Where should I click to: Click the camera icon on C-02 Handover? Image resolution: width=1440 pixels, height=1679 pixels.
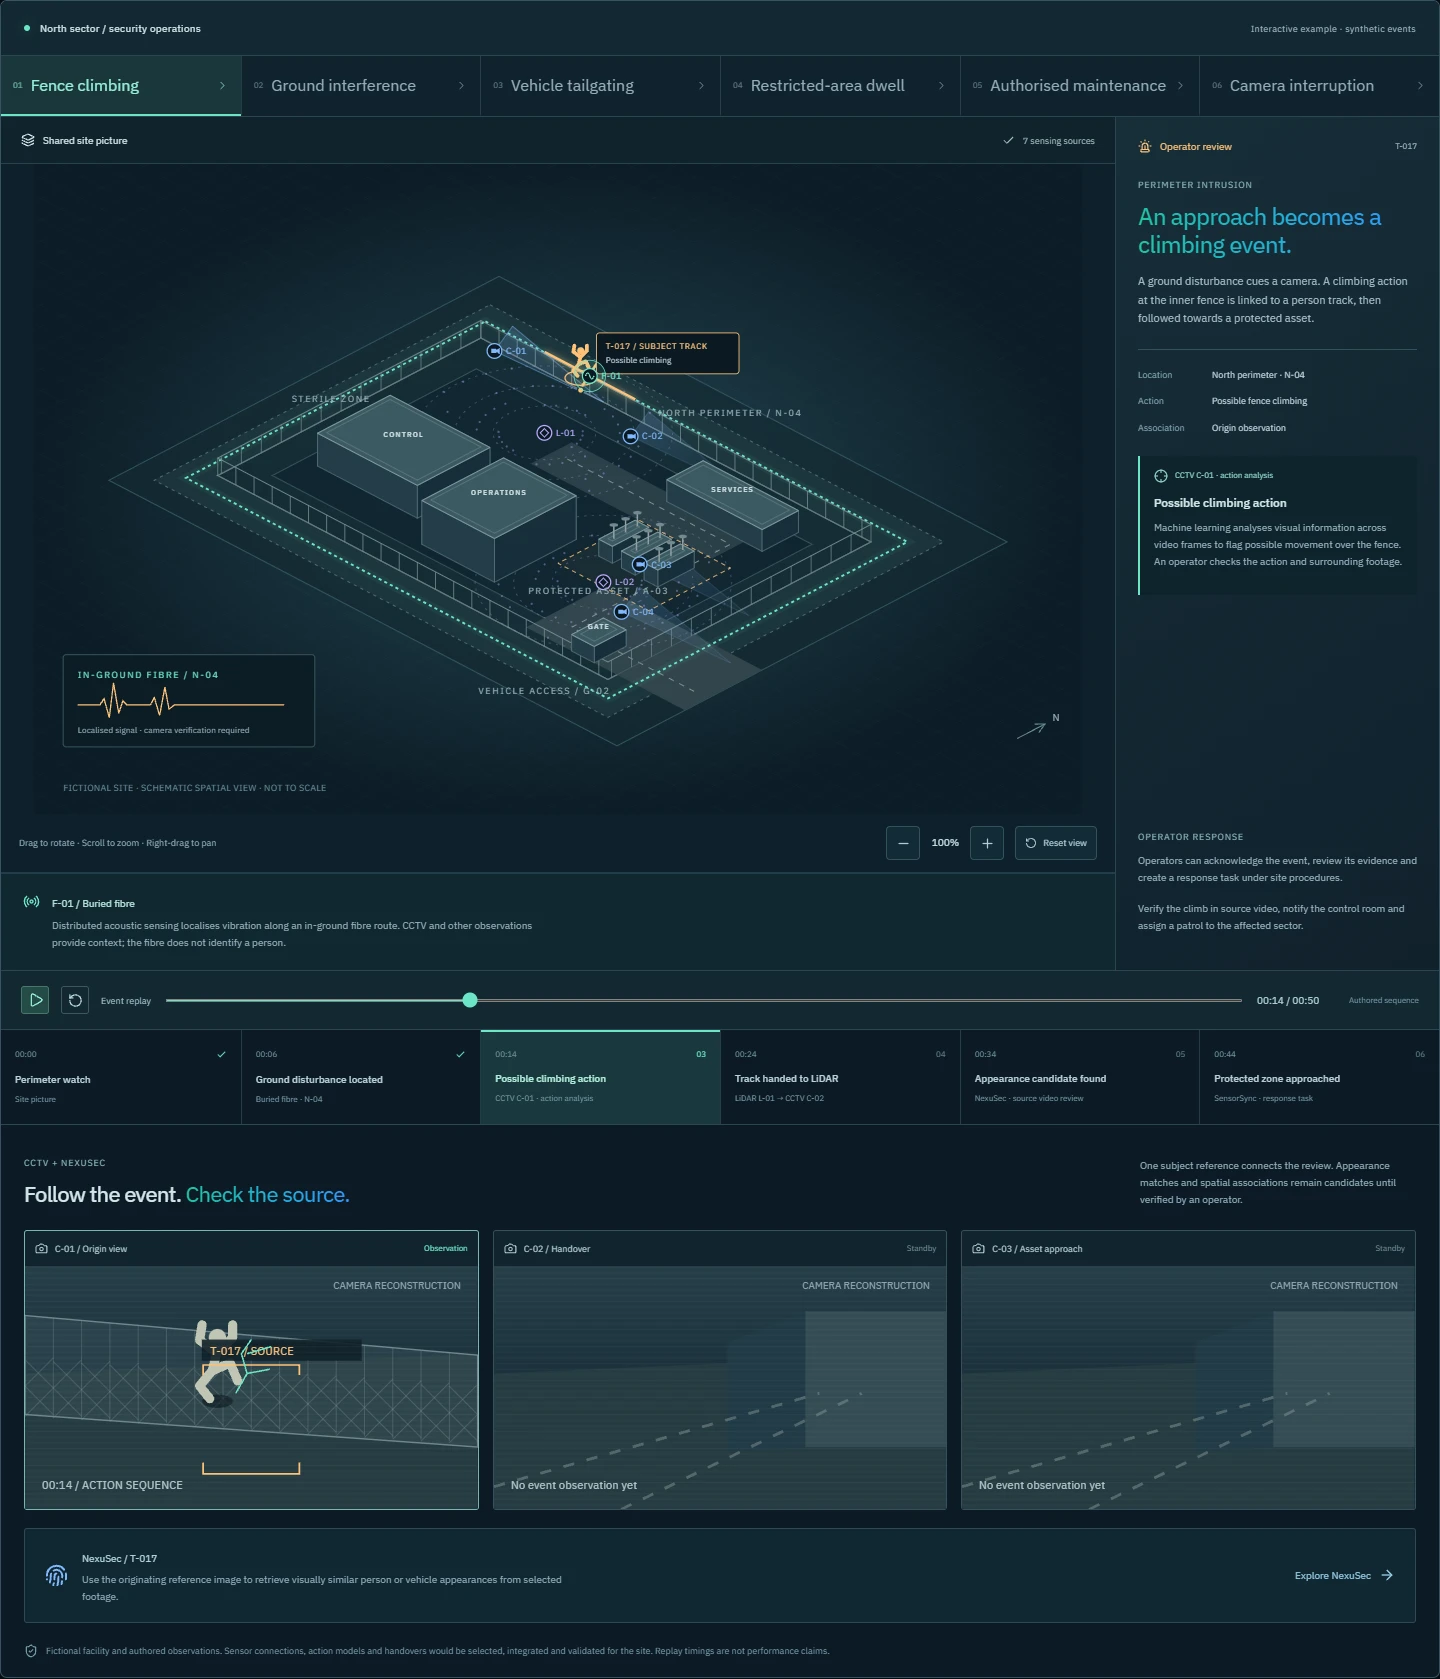(511, 1249)
